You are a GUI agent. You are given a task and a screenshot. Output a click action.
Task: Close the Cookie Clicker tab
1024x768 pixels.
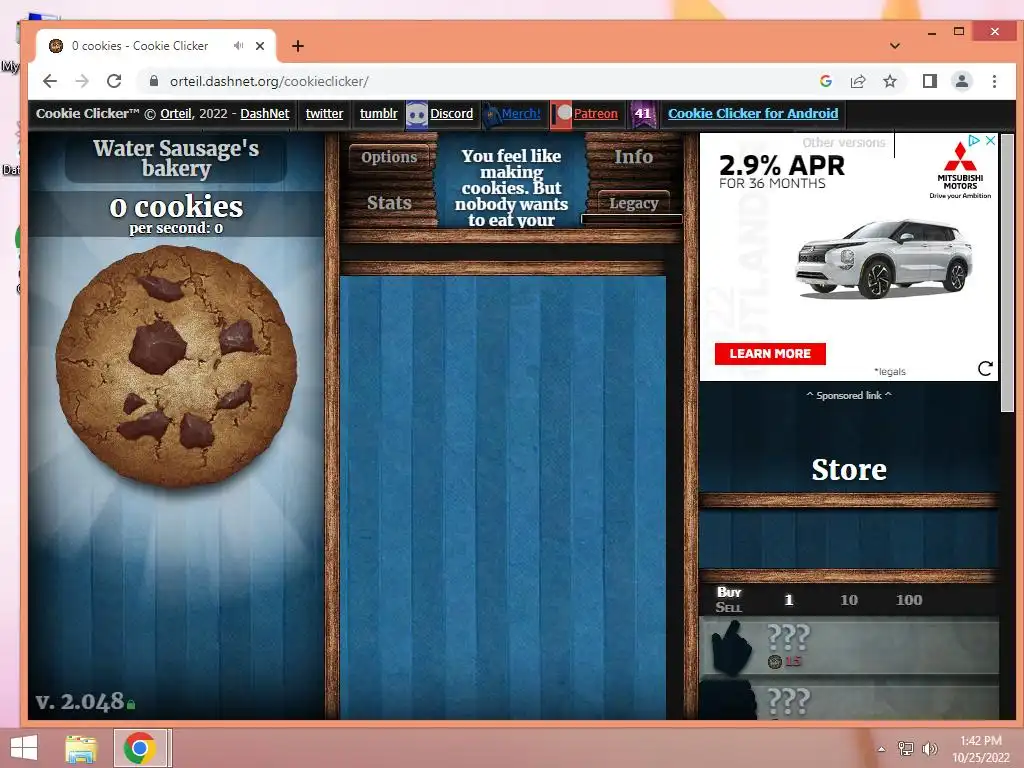pos(260,46)
